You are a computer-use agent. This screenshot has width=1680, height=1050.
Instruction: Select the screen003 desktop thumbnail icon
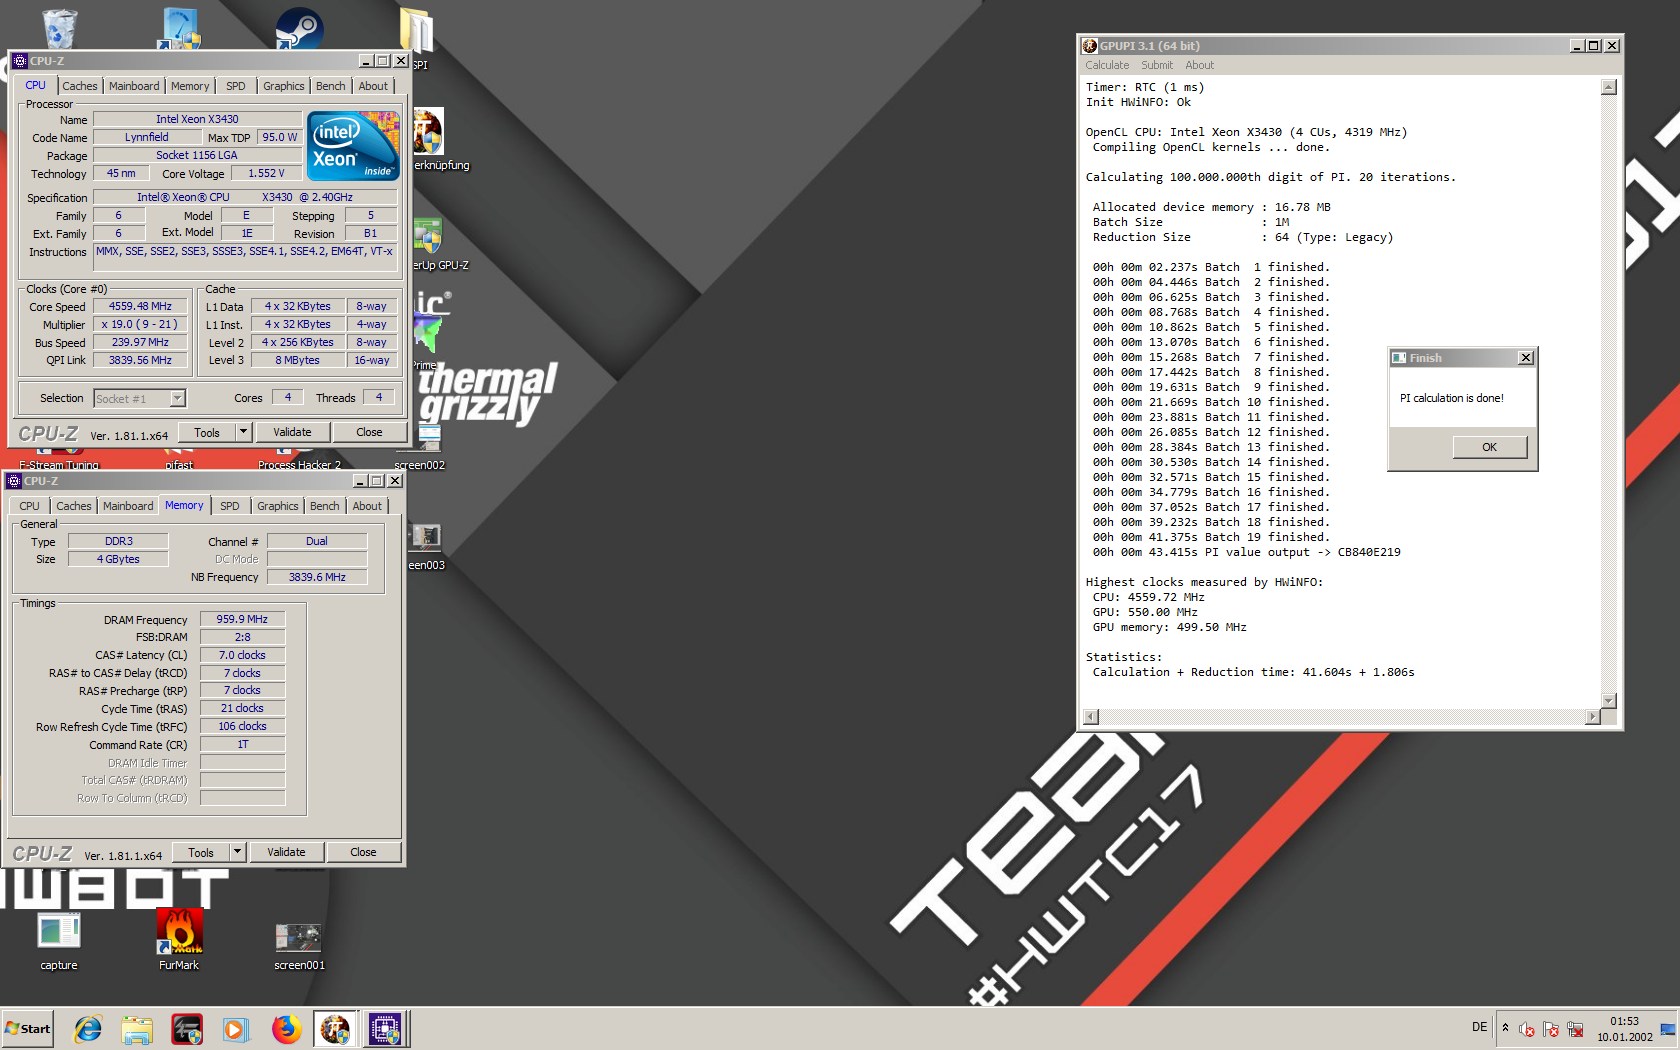(427, 537)
